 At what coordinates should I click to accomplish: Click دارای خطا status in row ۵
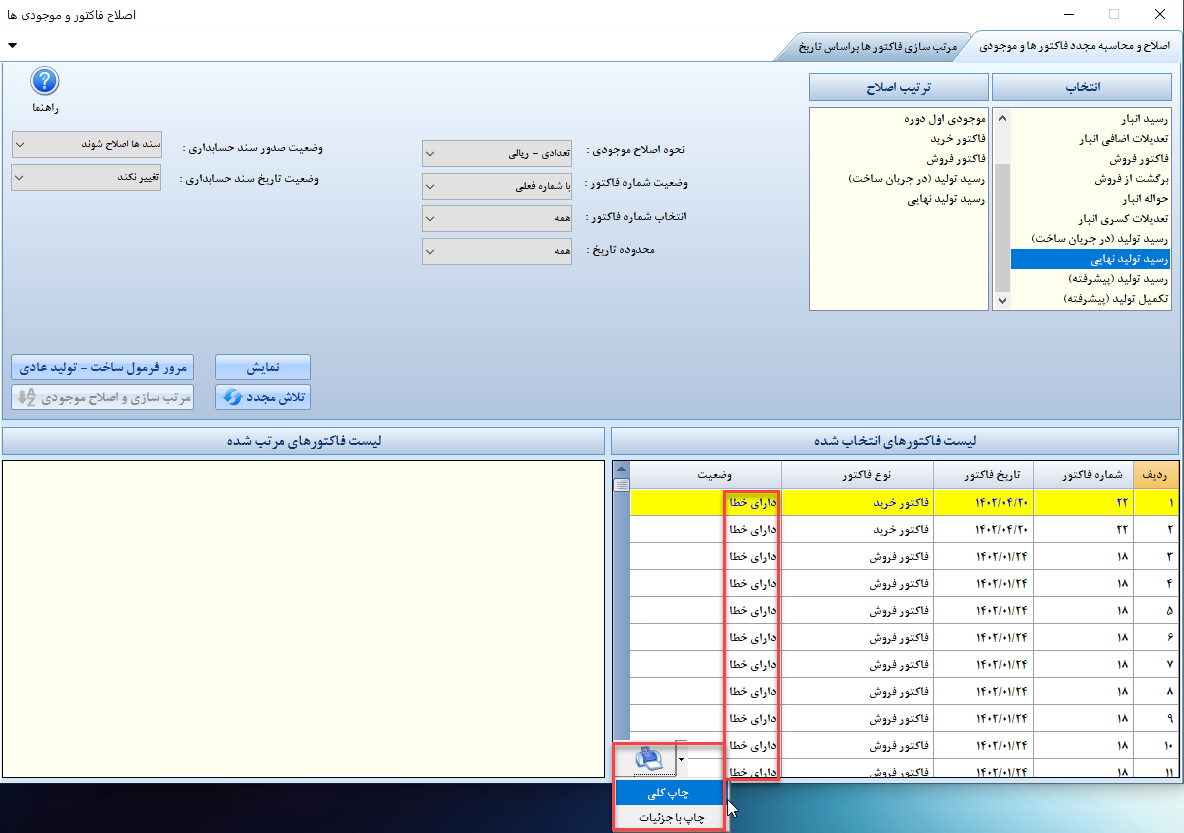(x=752, y=610)
